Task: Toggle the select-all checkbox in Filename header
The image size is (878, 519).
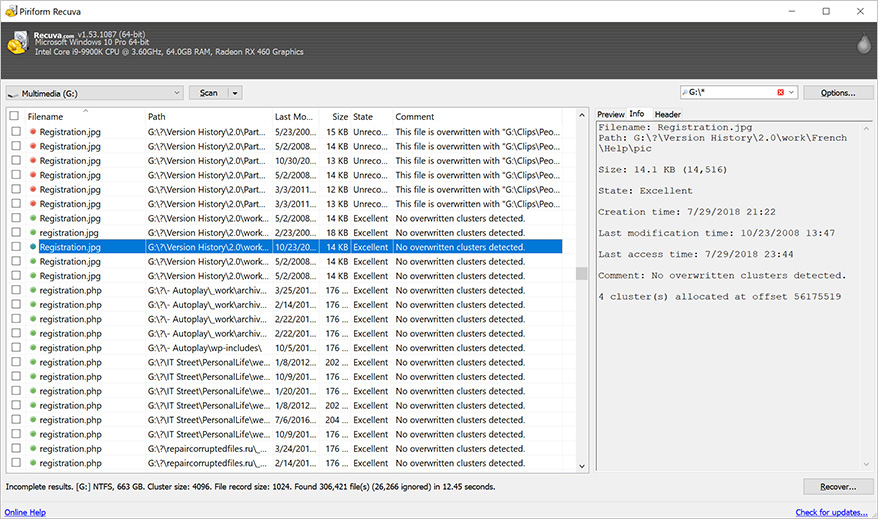Action: [x=15, y=116]
